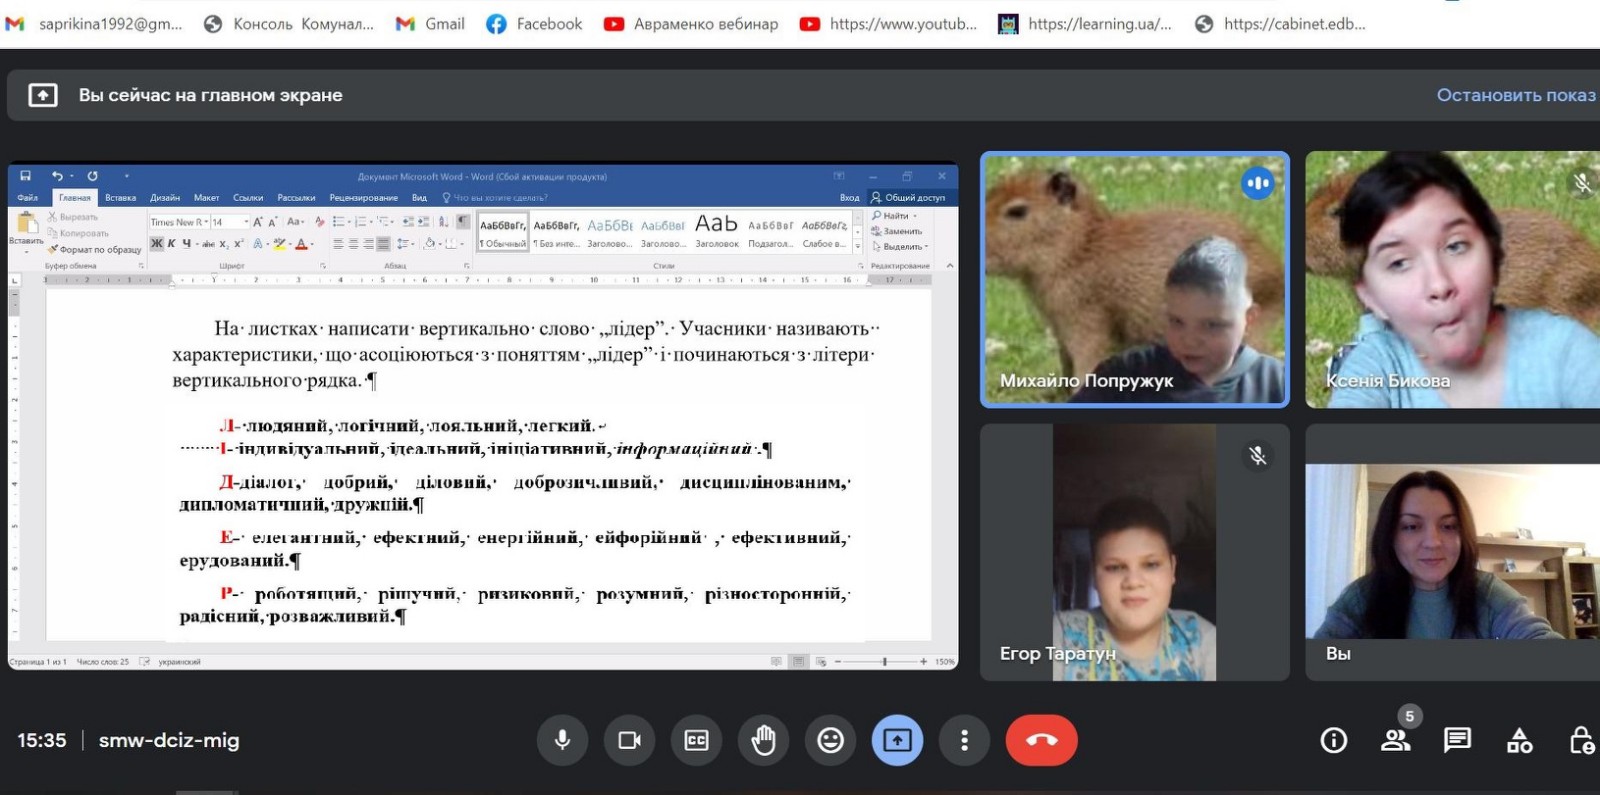Turn off the camera
Viewport: 1600px width, 795px height.
pos(630,740)
